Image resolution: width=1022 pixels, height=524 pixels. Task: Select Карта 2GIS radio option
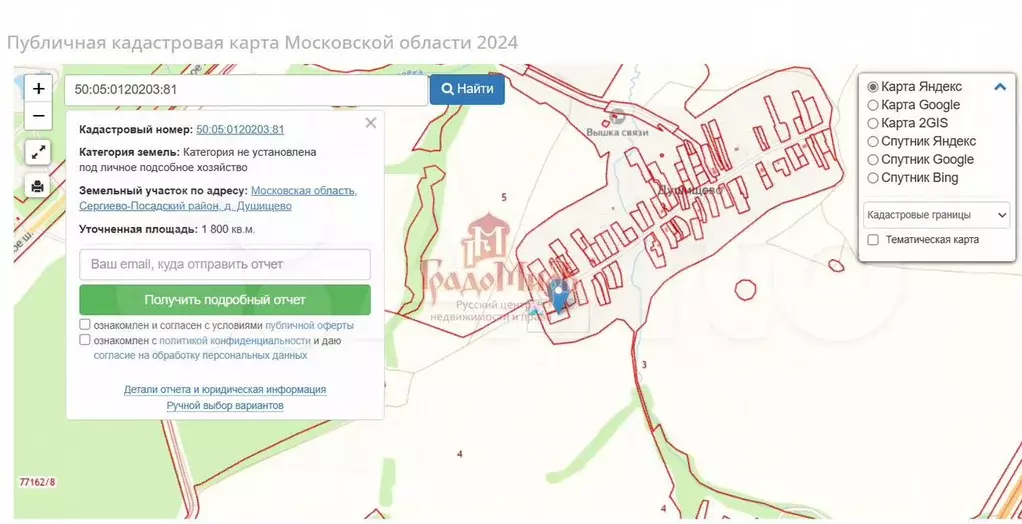(873, 123)
